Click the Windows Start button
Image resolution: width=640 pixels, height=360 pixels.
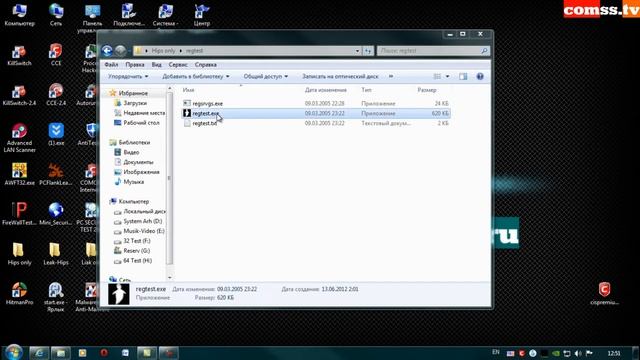pos(13,352)
